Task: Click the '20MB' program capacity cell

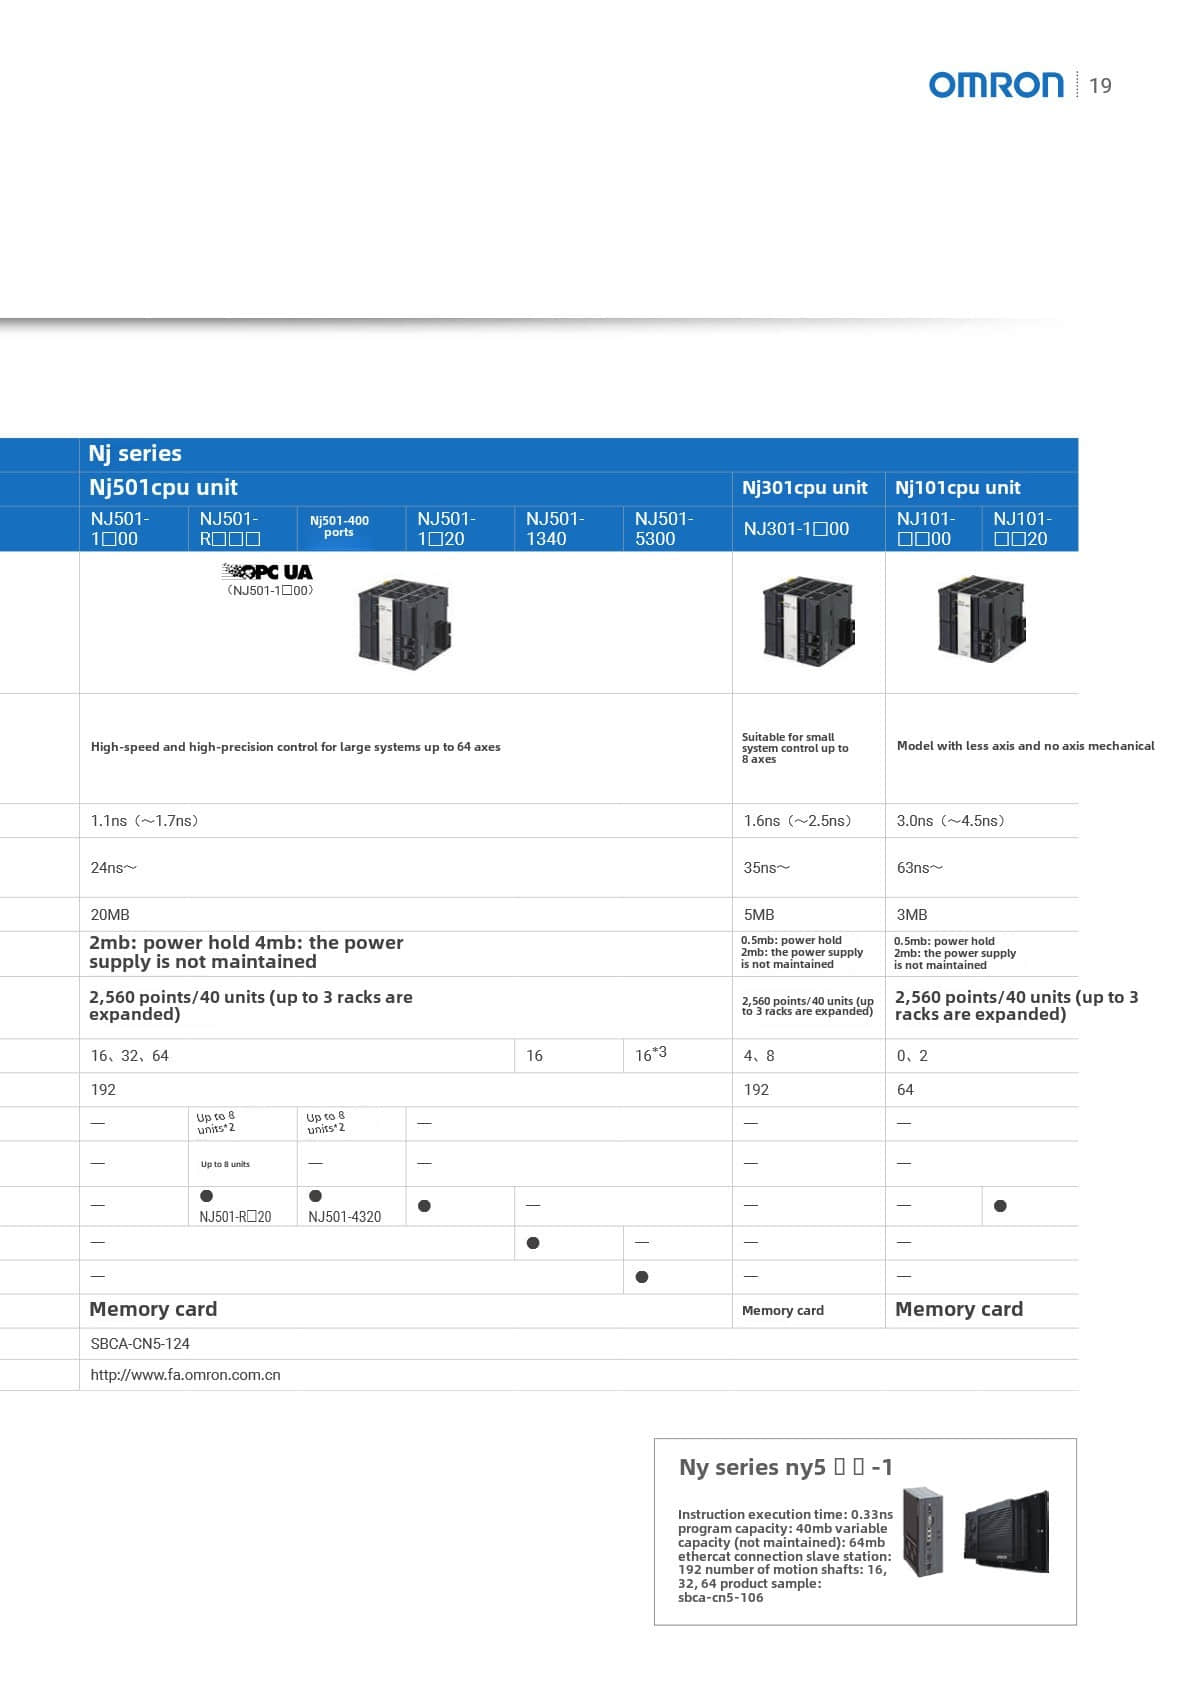Action: pos(110,914)
